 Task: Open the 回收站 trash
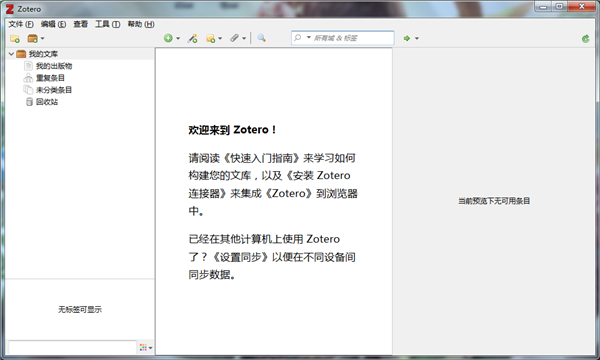click(47, 102)
